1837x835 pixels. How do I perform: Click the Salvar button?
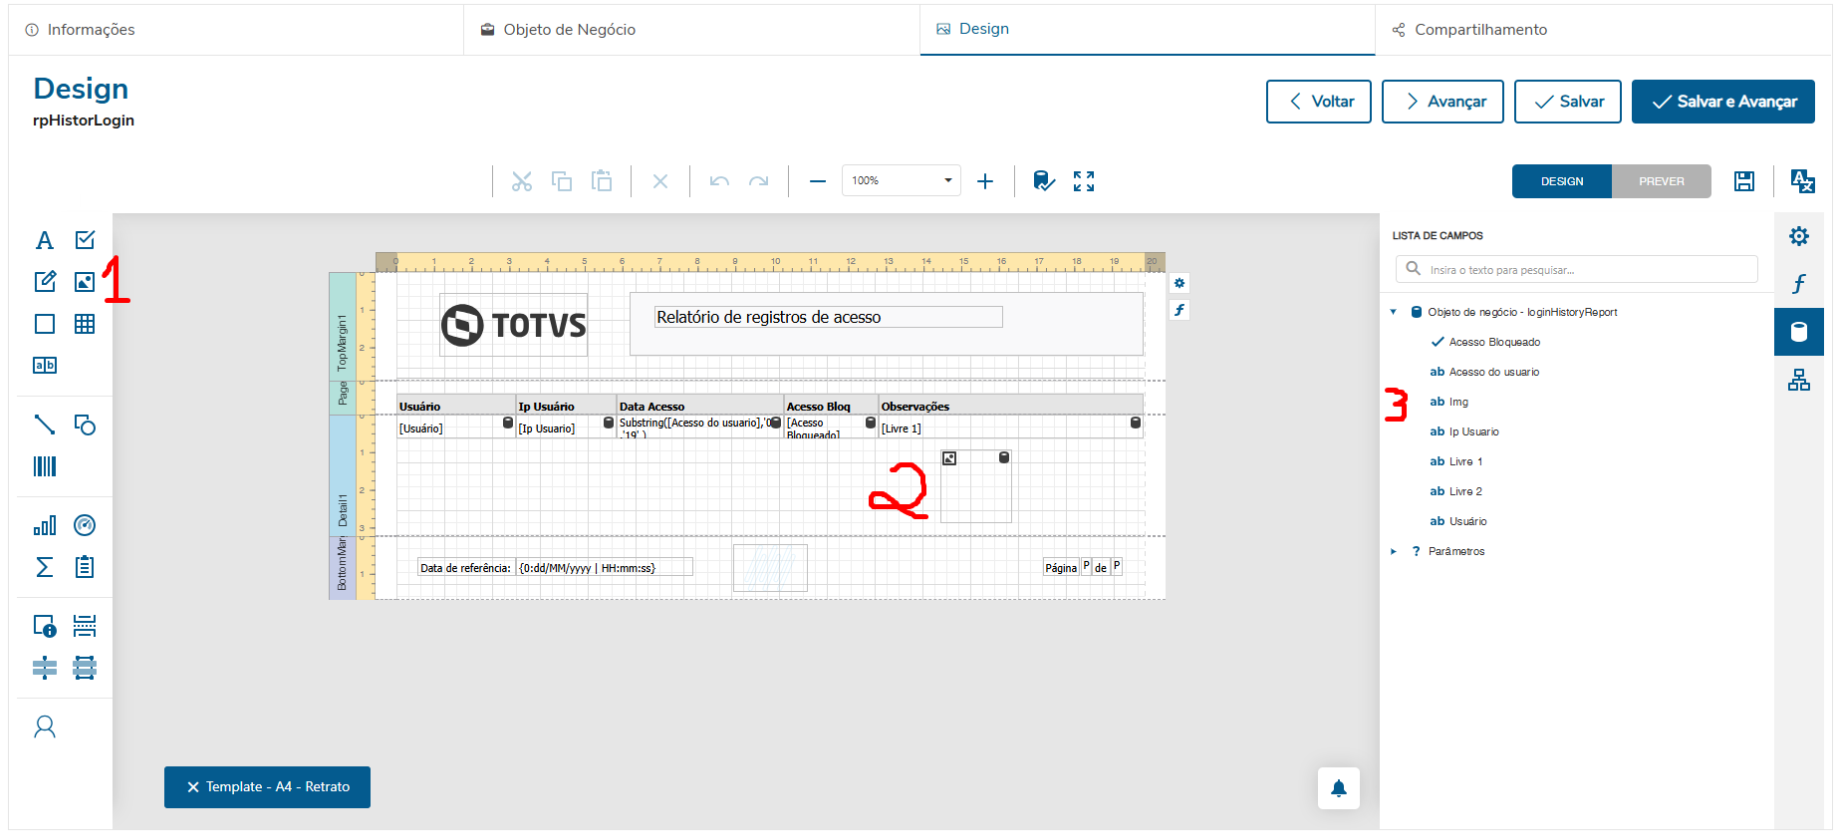click(x=1568, y=102)
